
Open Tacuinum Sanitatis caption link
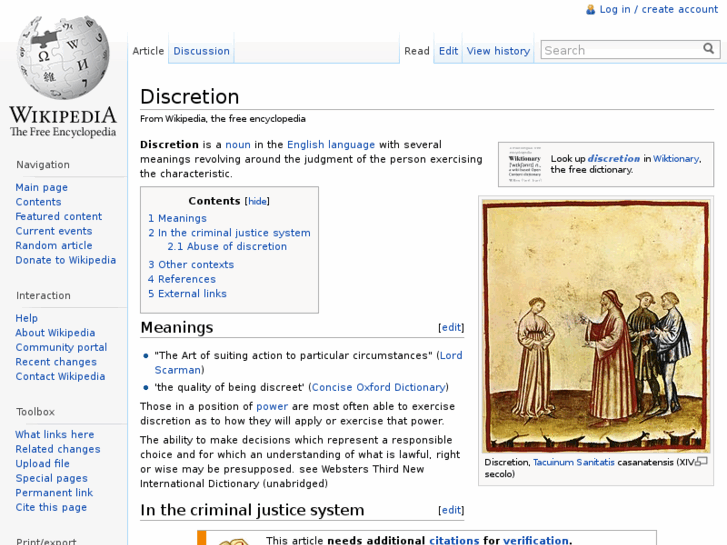(574, 462)
